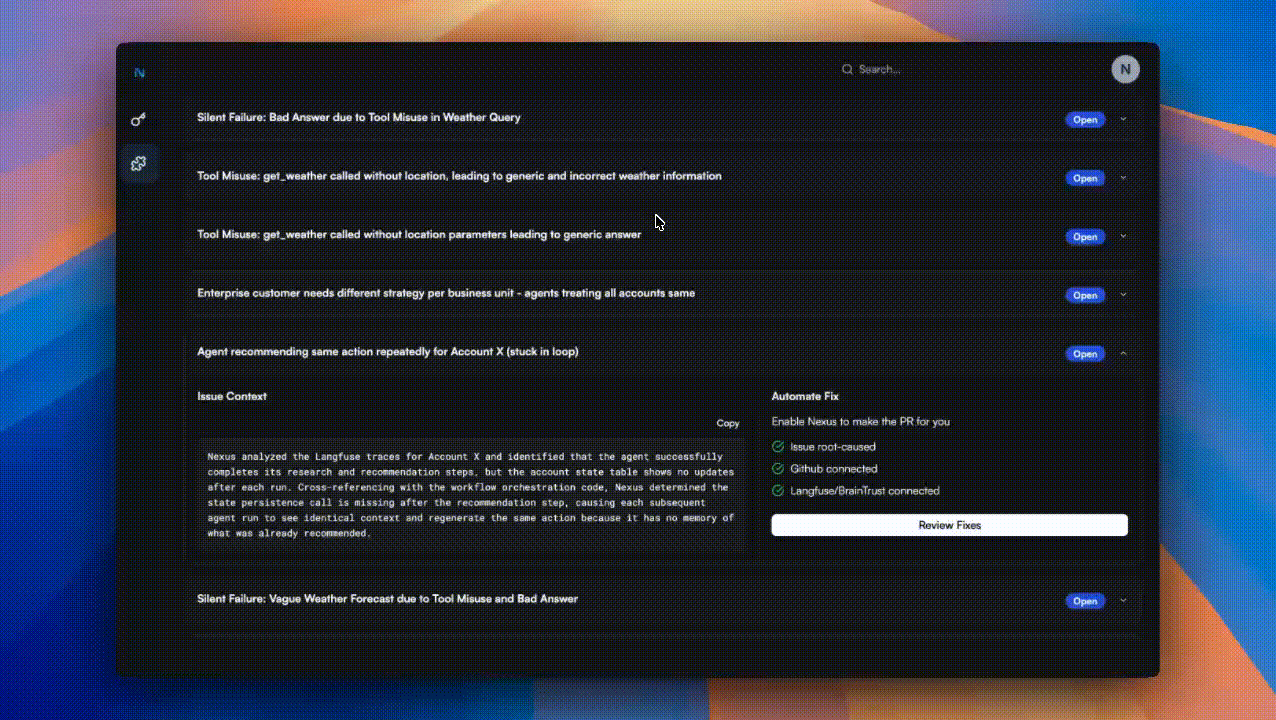Click the Open badge on the first Tool Misuse issue
The image size is (1276, 720).
[x=1085, y=178]
